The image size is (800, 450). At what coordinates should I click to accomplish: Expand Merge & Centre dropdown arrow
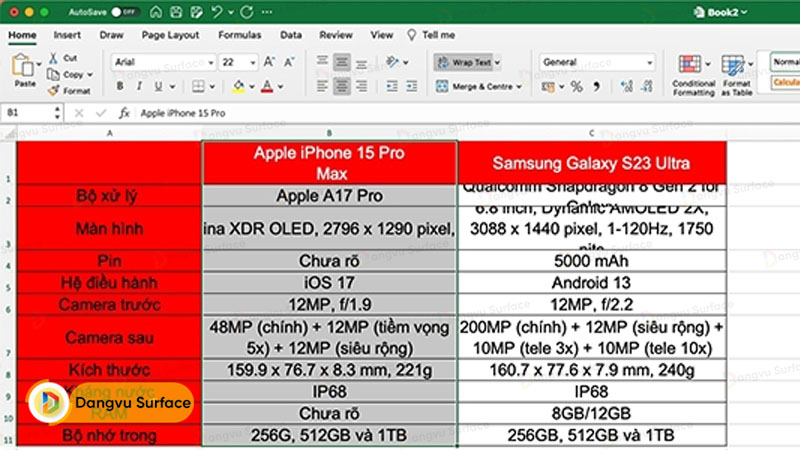(x=519, y=87)
